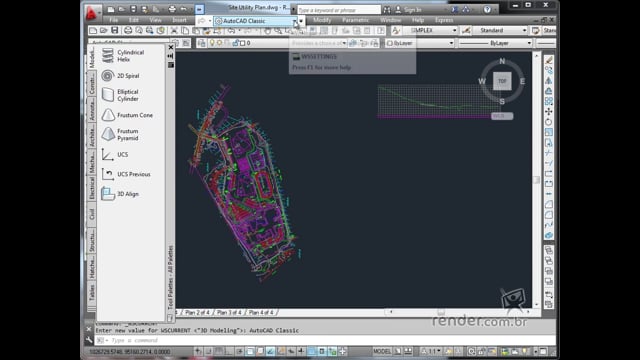
Task: Select the Frustum Pyramid tool
Action: (121, 135)
